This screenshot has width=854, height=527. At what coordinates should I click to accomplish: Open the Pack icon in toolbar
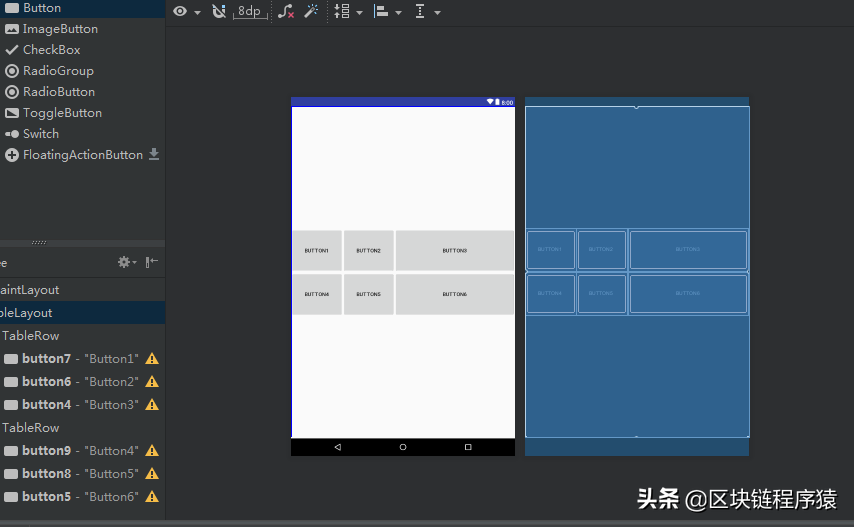click(x=342, y=11)
